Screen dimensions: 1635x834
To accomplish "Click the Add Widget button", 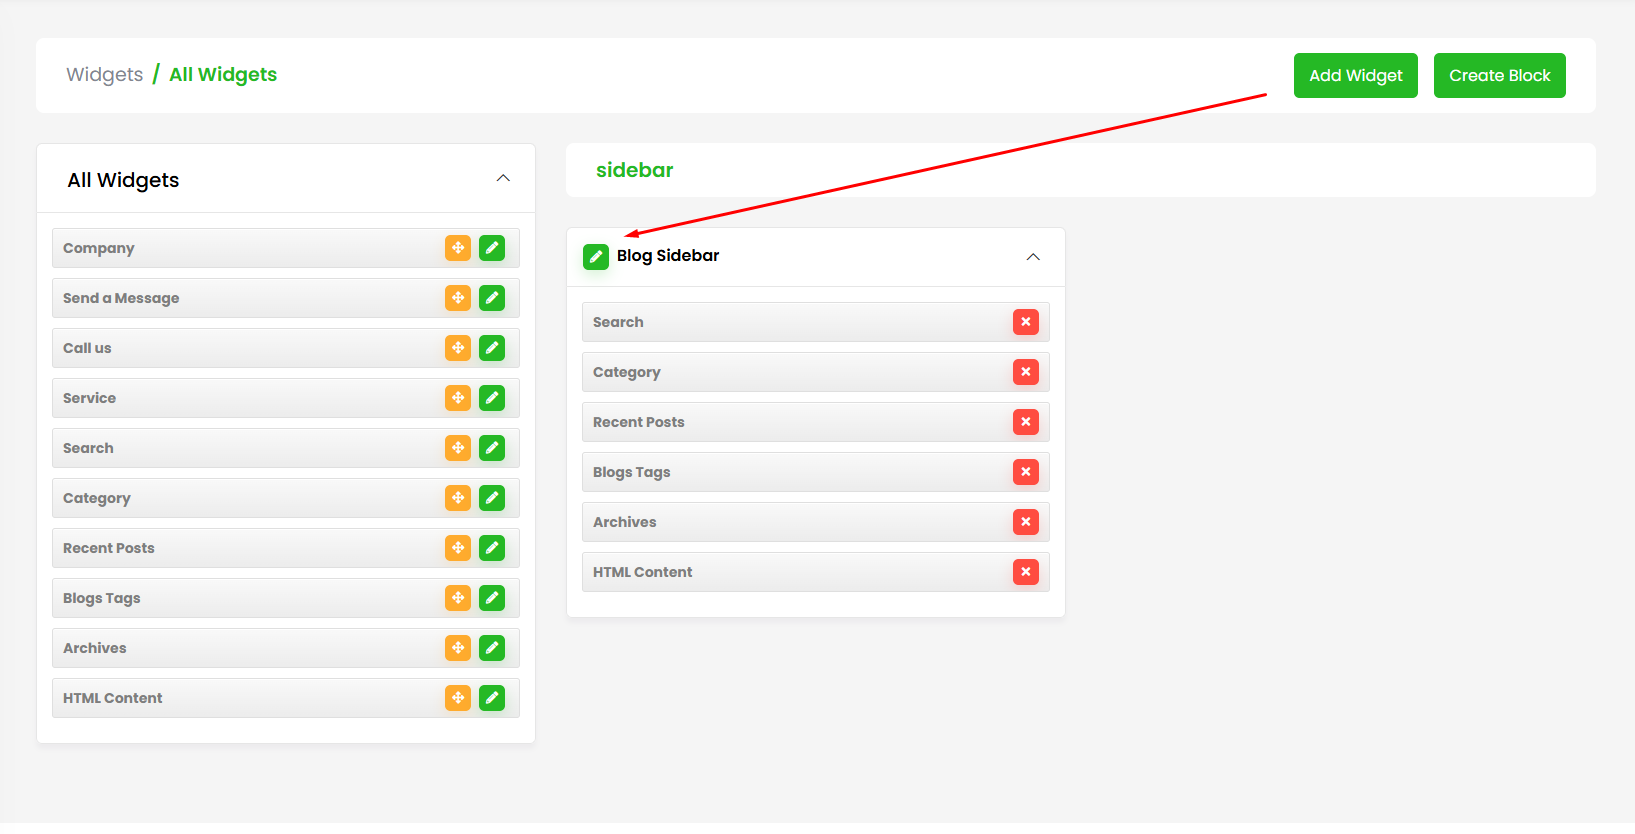I will pos(1355,76).
